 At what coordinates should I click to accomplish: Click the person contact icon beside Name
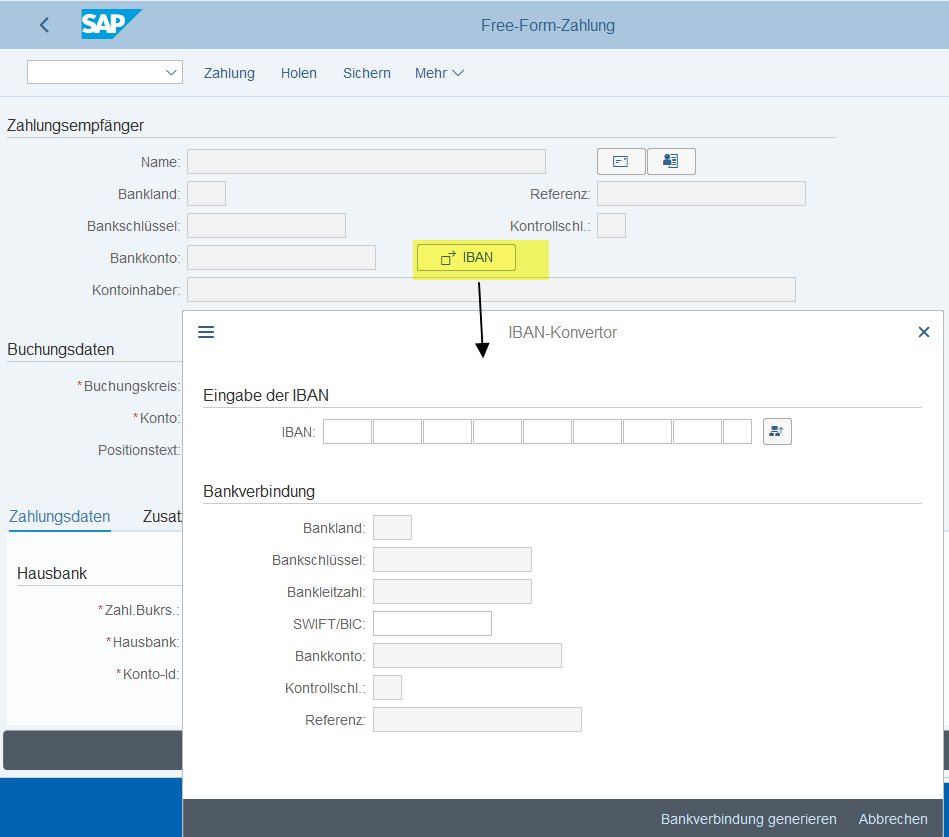[671, 162]
